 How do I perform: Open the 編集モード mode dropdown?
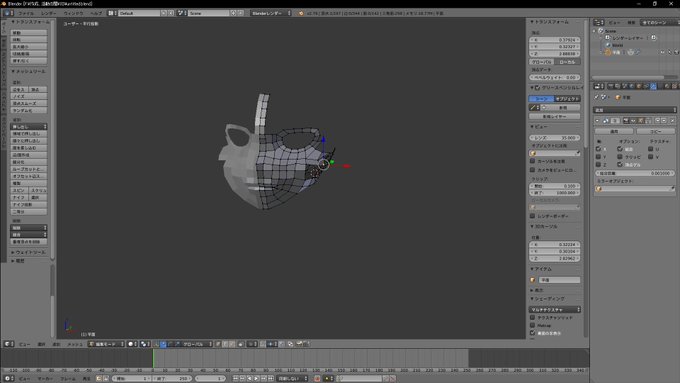click(x=106, y=344)
